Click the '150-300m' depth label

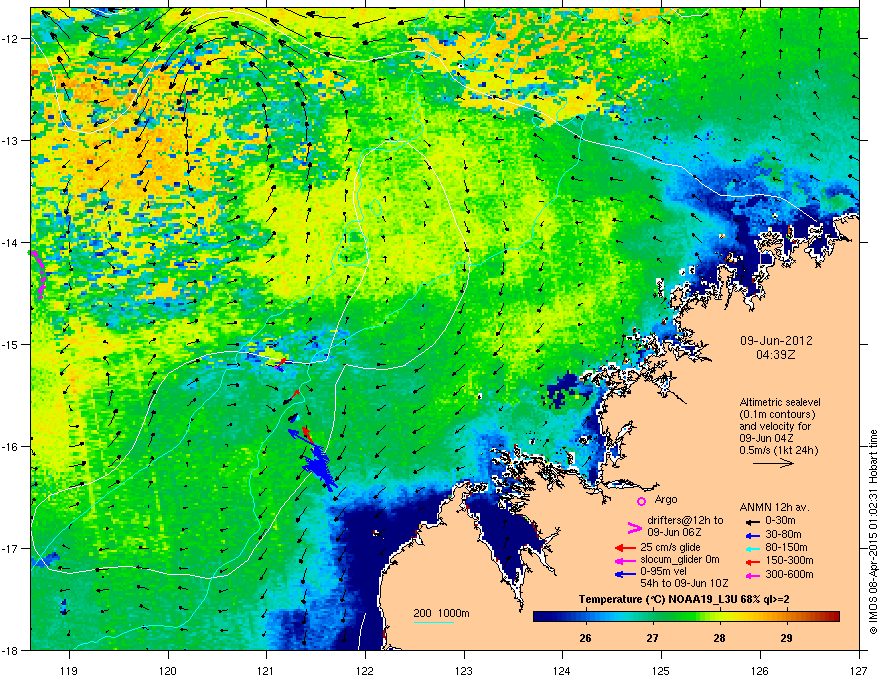789,560
